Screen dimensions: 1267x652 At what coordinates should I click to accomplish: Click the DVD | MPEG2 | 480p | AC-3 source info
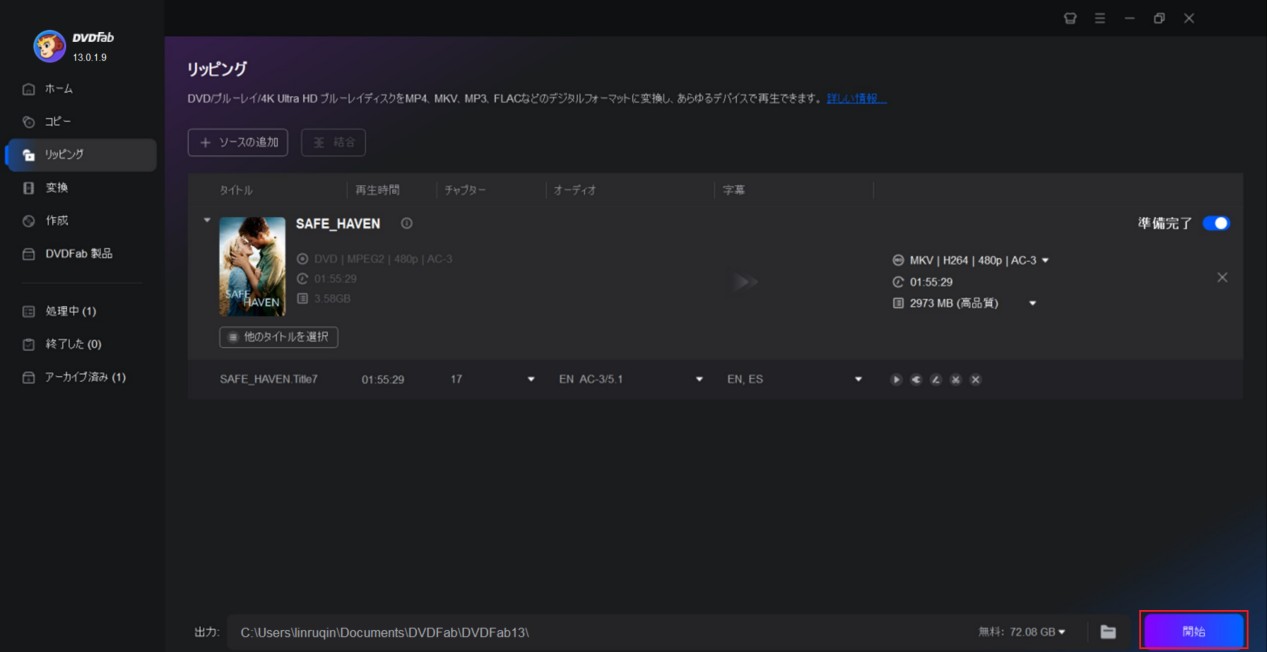(383, 259)
